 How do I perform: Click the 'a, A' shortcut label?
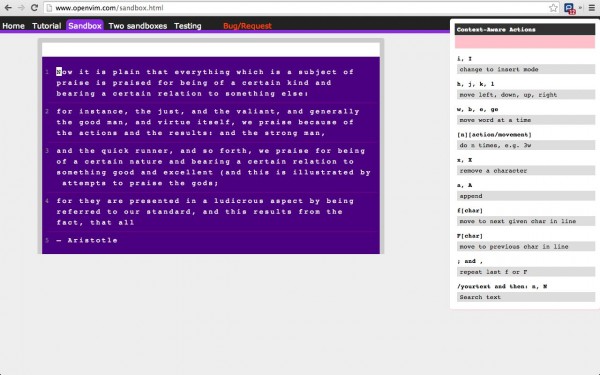465,185
